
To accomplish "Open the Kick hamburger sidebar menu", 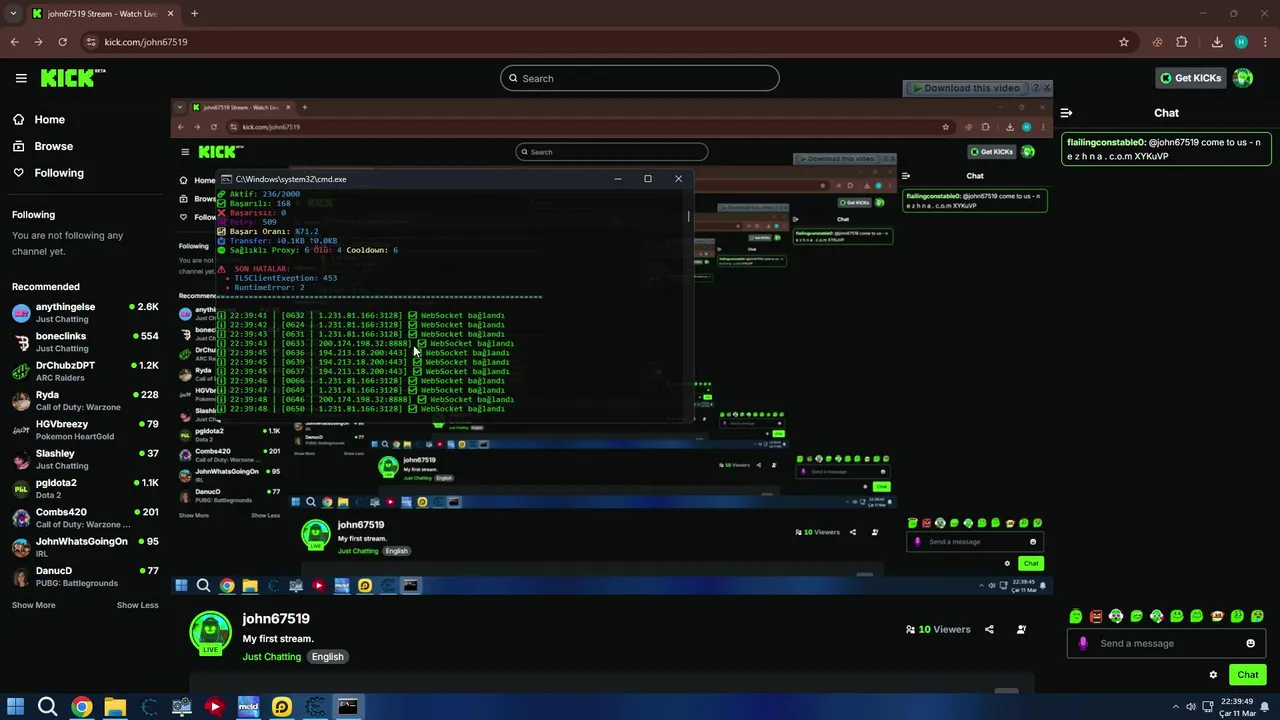I will tap(21, 78).
